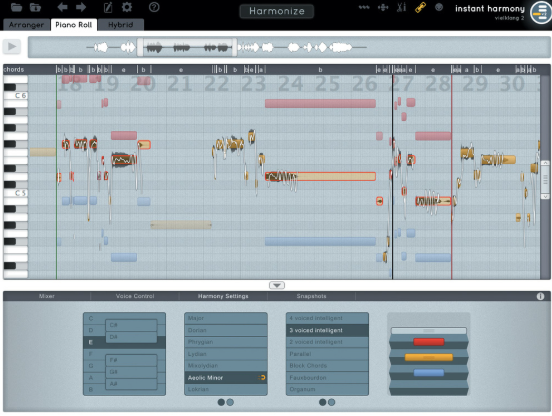Select 4 voiced intelligent mode
Image resolution: width=552 pixels, height=416 pixels.
coord(327,318)
